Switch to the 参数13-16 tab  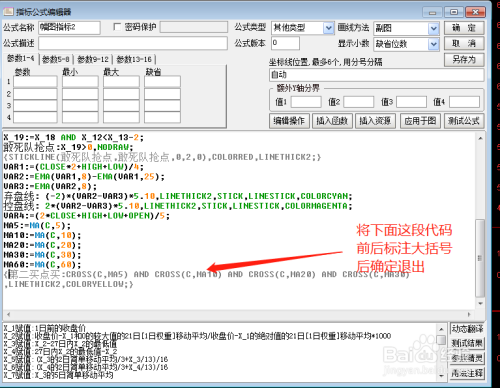point(134,60)
